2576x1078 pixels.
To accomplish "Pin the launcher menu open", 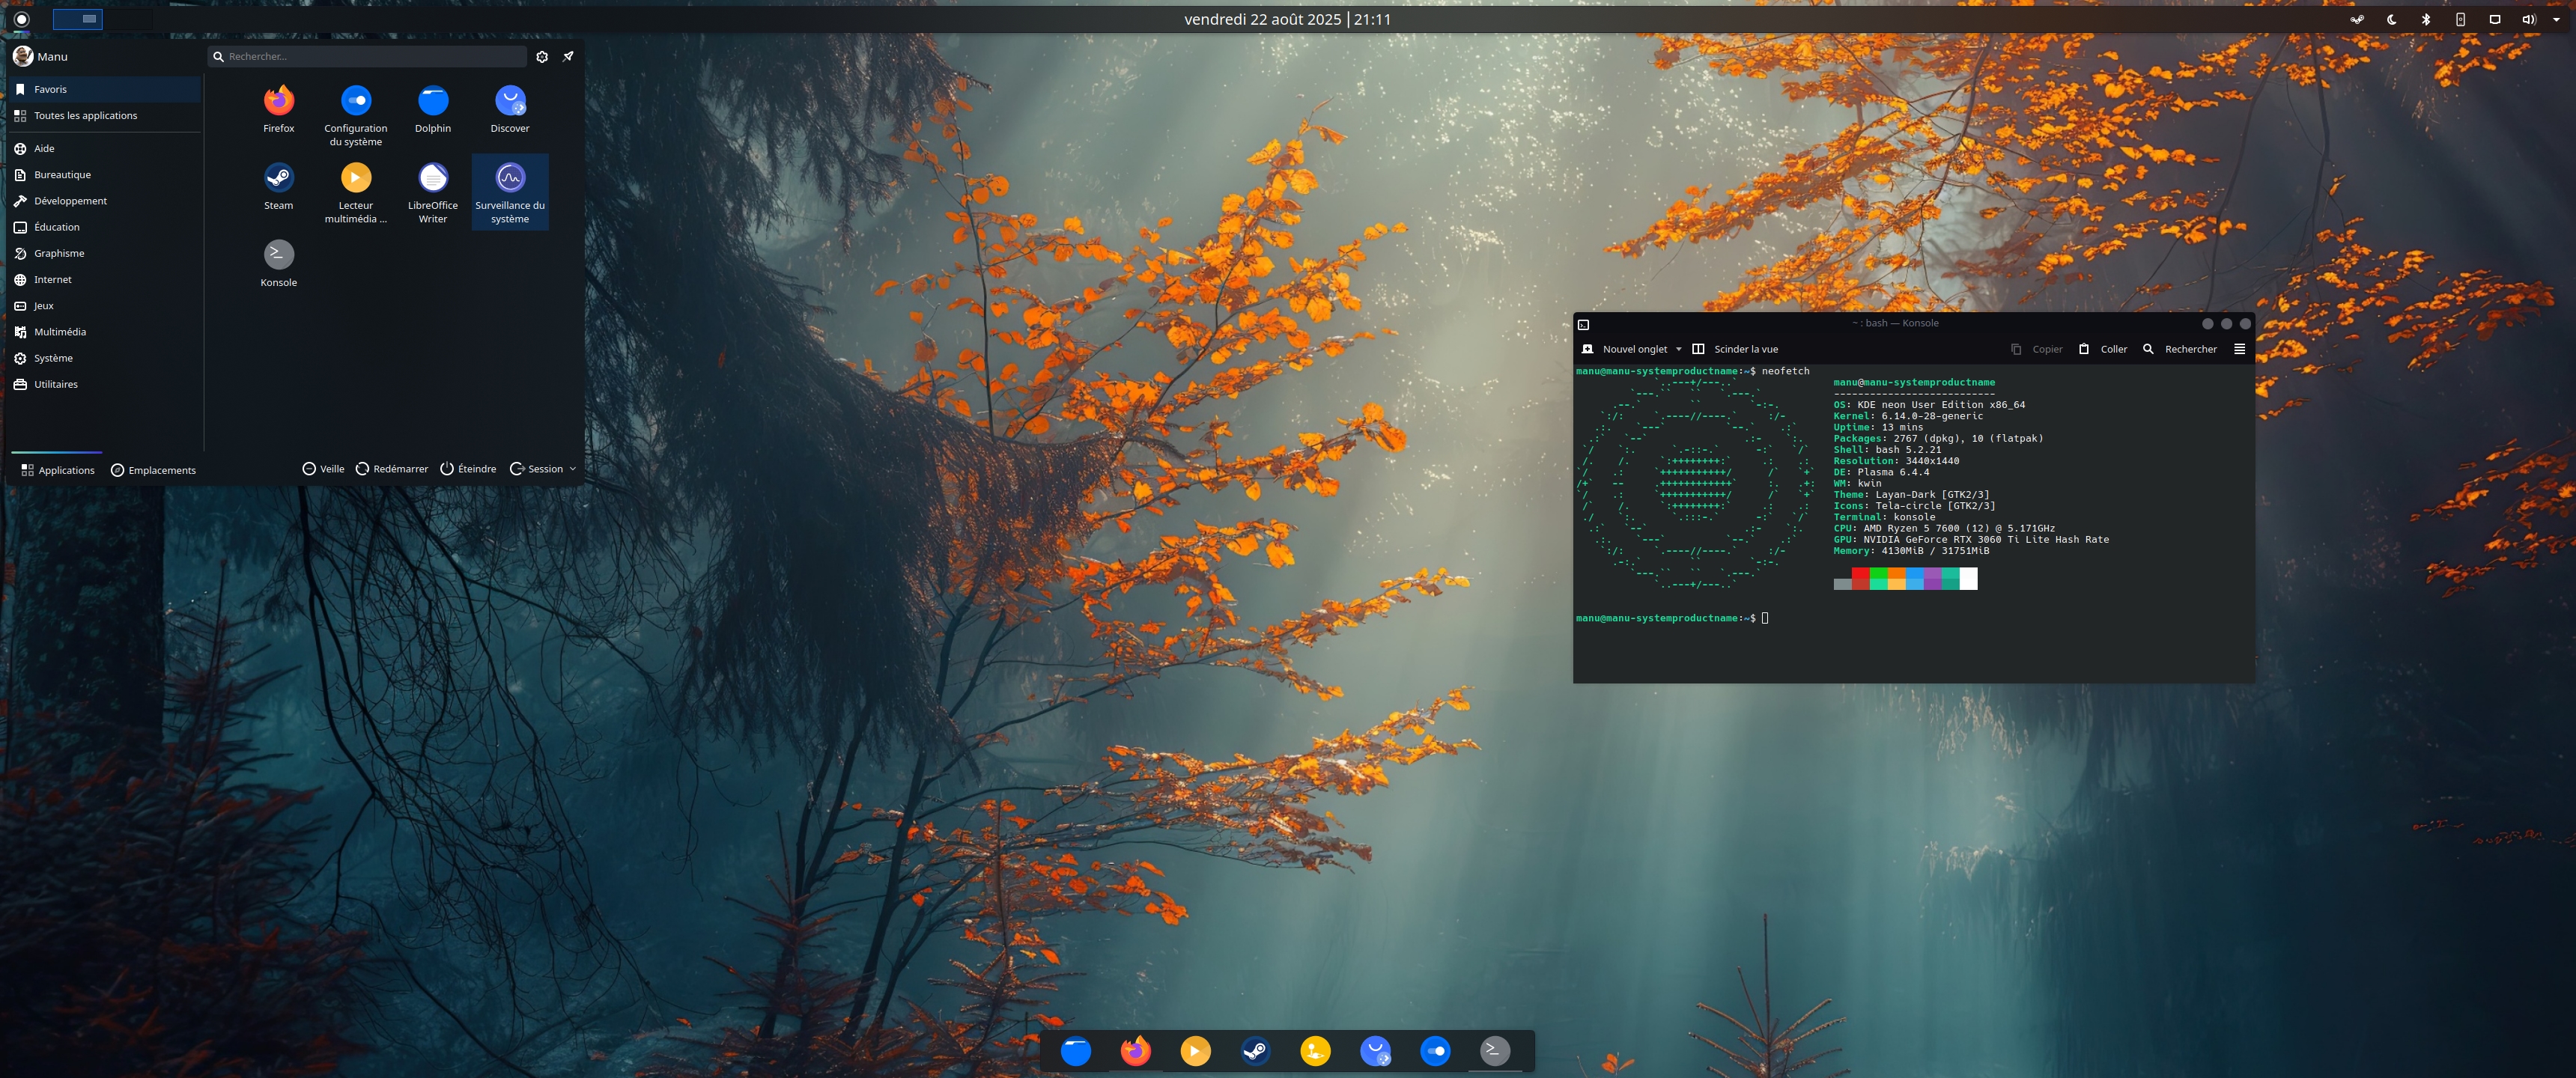I will (568, 56).
